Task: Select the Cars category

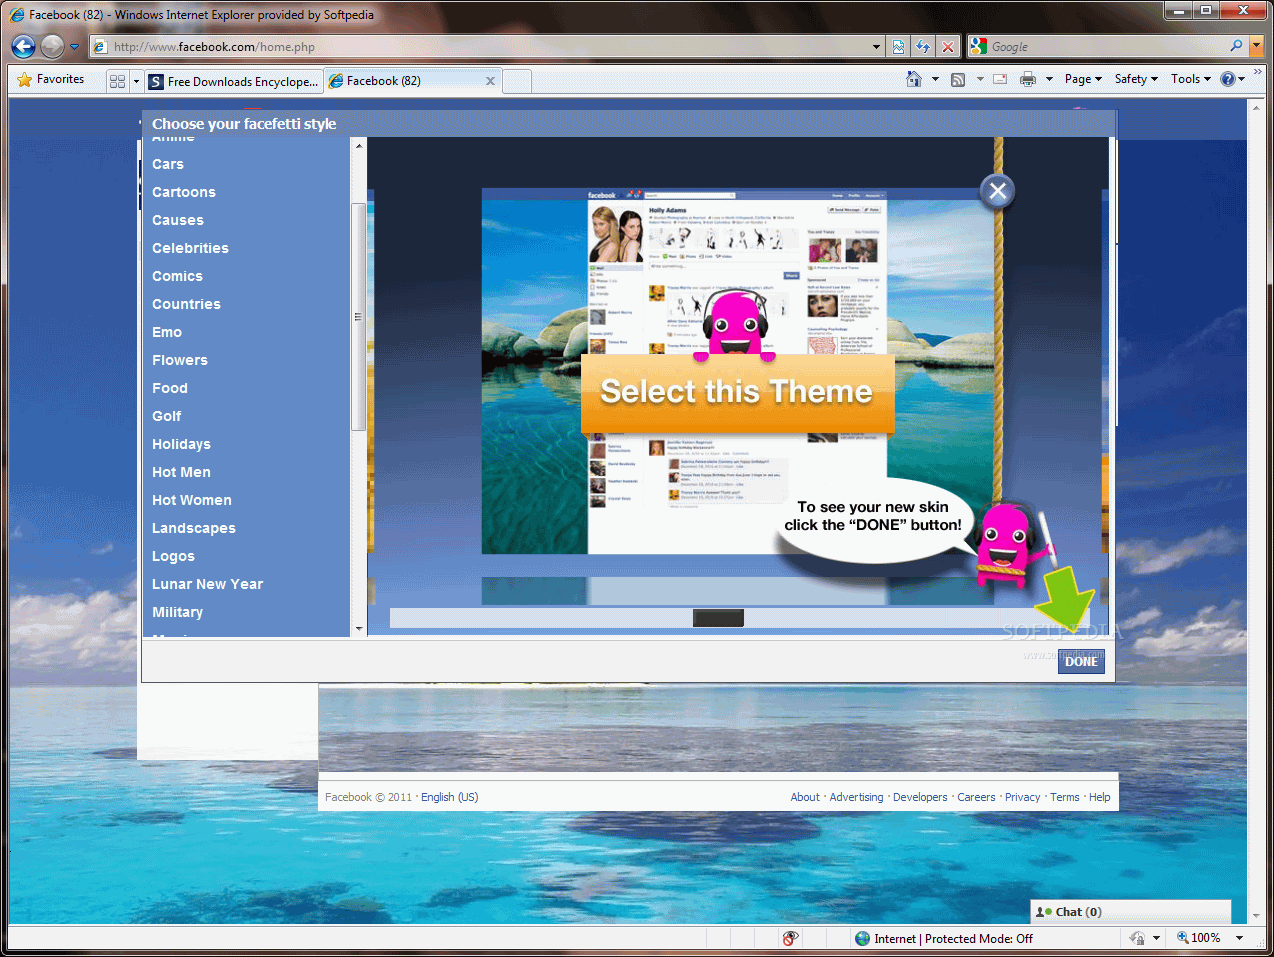Action: 168,164
